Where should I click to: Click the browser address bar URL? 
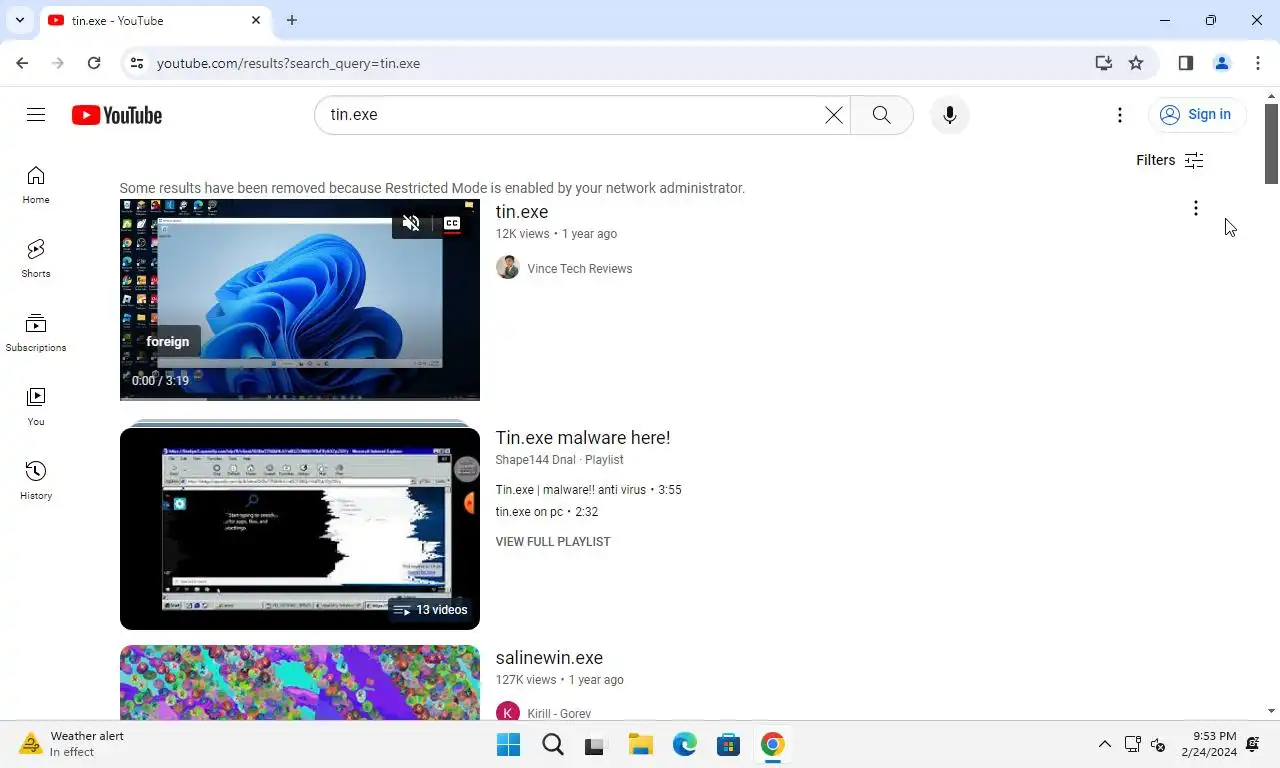288,63
